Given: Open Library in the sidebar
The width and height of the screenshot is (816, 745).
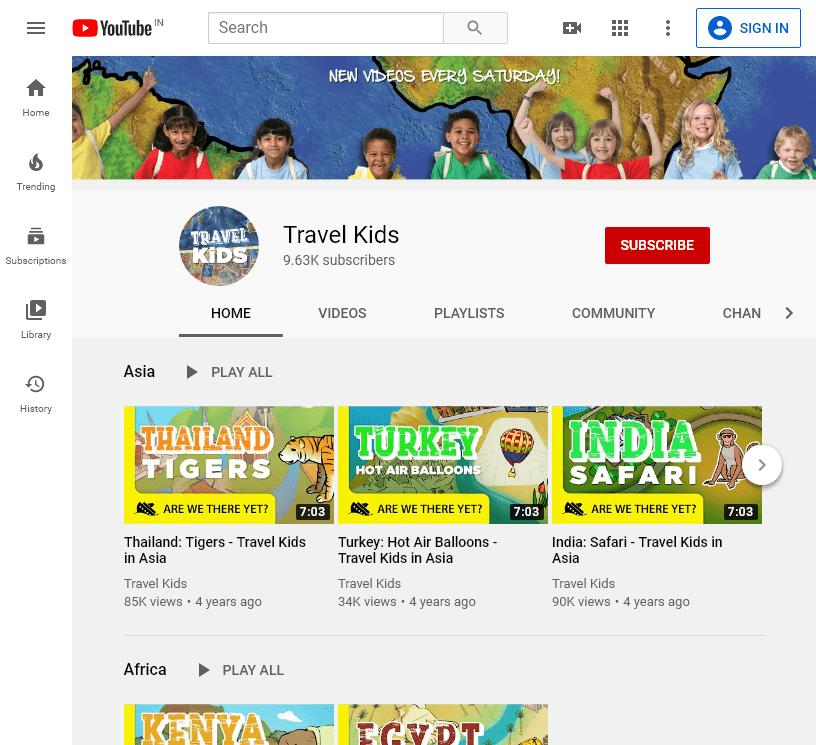Looking at the screenshot, I should (36, 320).
